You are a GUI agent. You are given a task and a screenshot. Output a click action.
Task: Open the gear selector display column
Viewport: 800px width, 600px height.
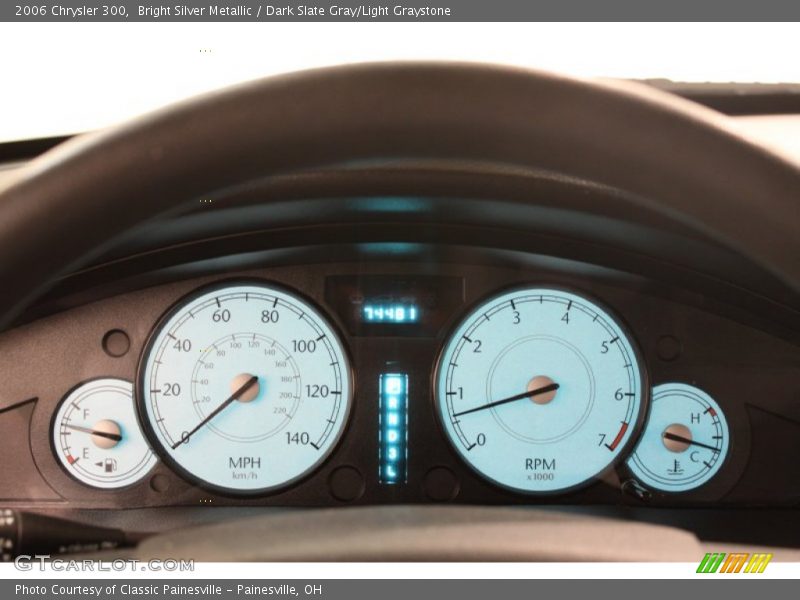click(x=393, y=425)
